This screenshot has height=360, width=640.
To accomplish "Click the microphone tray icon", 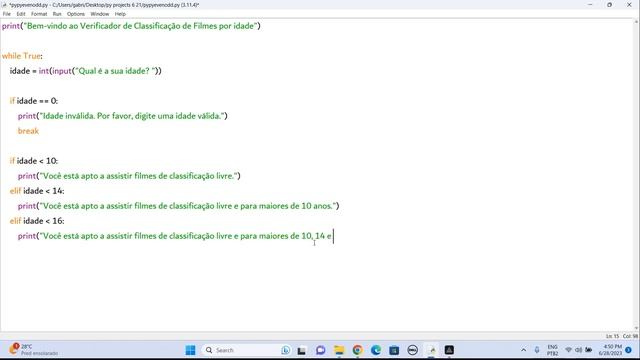I will coord(537,350).
